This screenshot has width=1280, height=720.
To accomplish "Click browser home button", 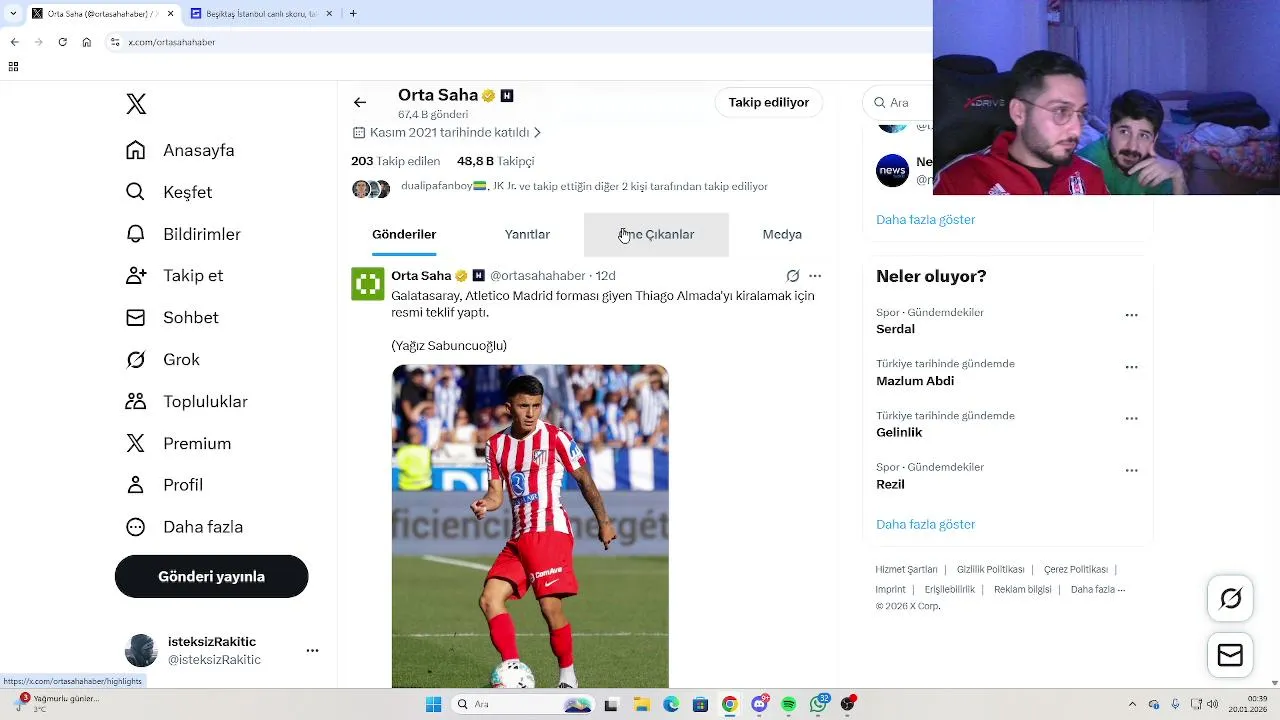I will click(87, 42).
